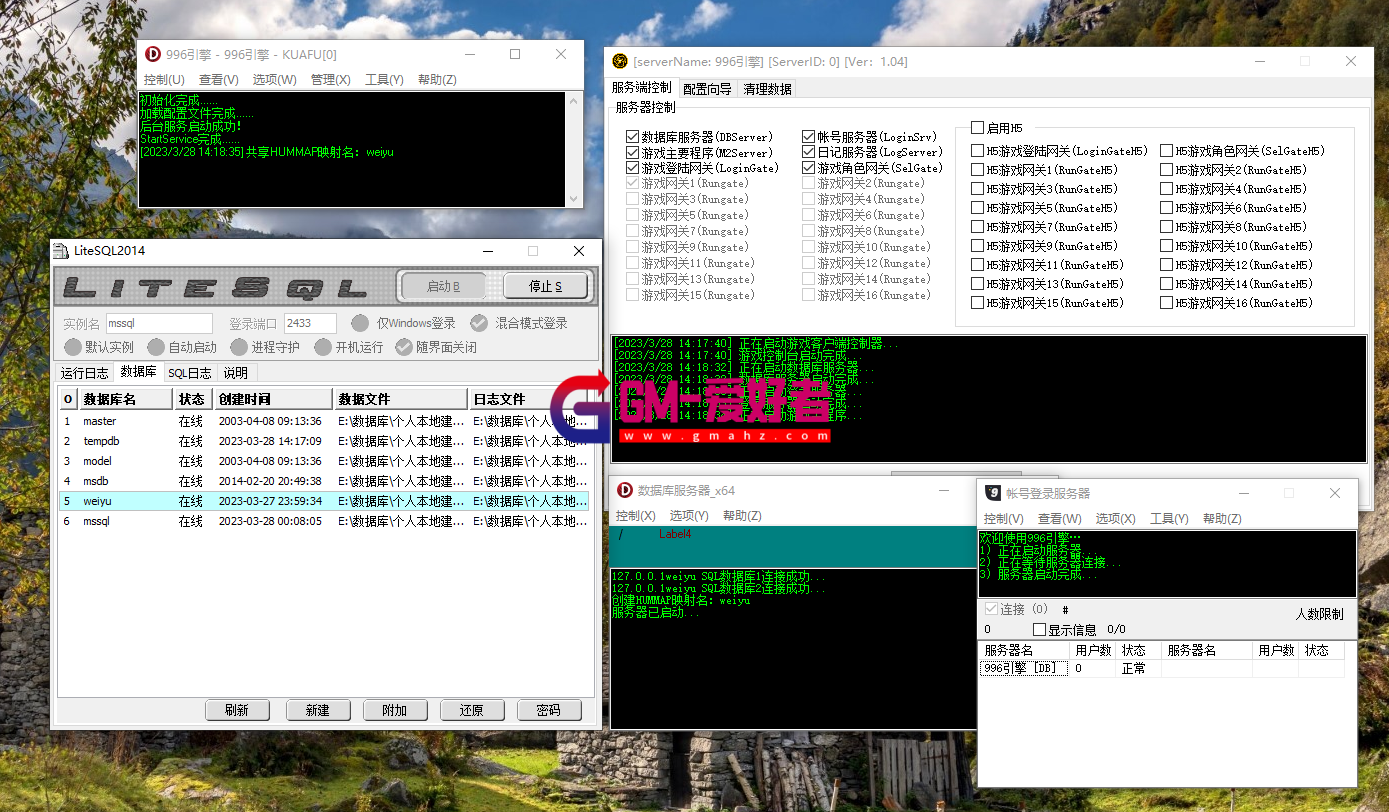
Task: Enable the 启用H5 checkbox
Action: [x=978, y=128]
